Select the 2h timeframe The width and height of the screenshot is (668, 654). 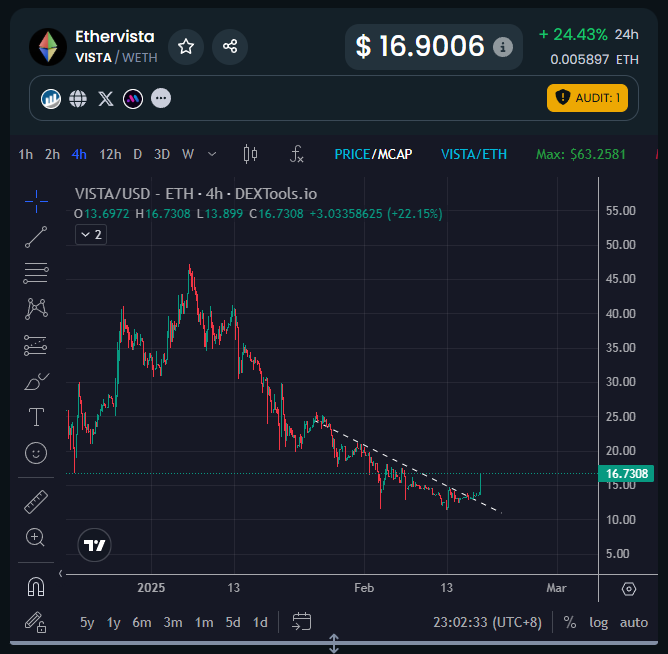52,154
